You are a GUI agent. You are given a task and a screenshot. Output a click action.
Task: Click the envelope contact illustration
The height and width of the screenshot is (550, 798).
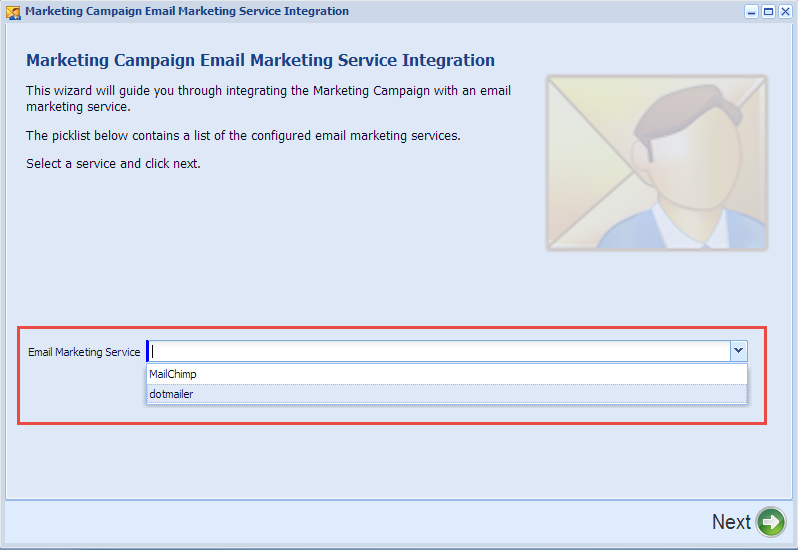[657, 163]
